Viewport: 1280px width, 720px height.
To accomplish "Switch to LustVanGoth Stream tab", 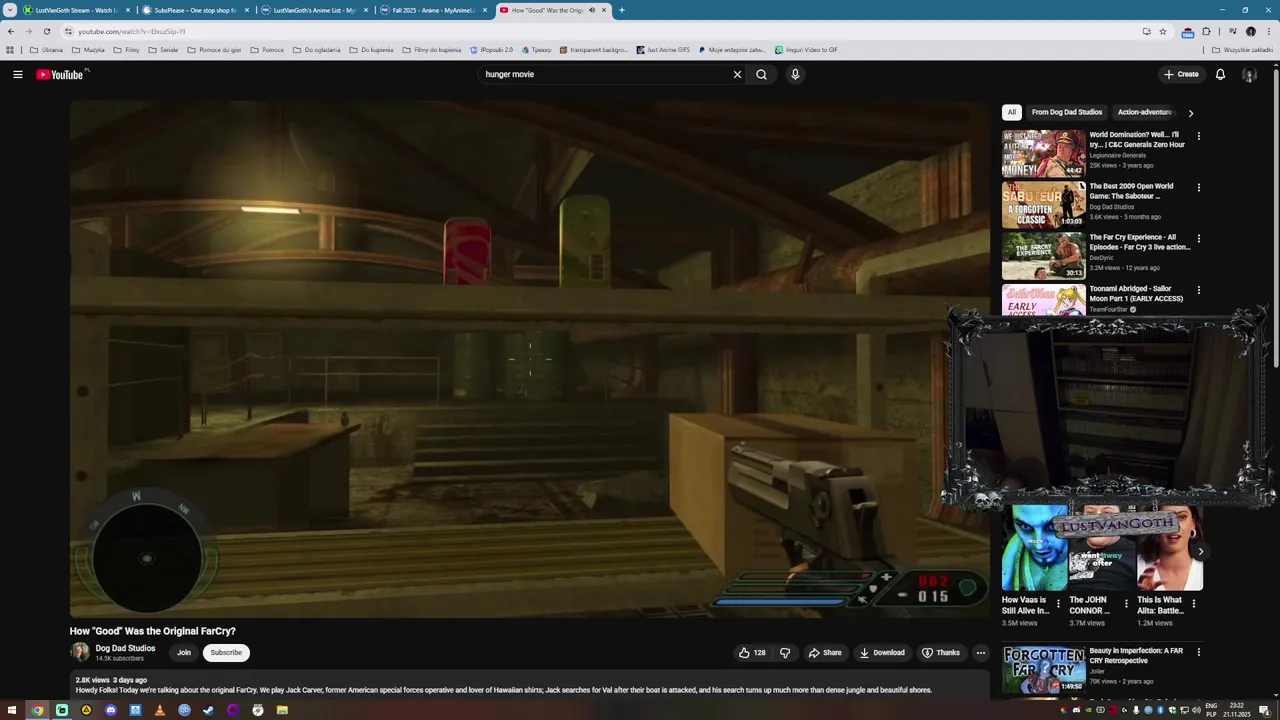I will click(x=76, y=10).
